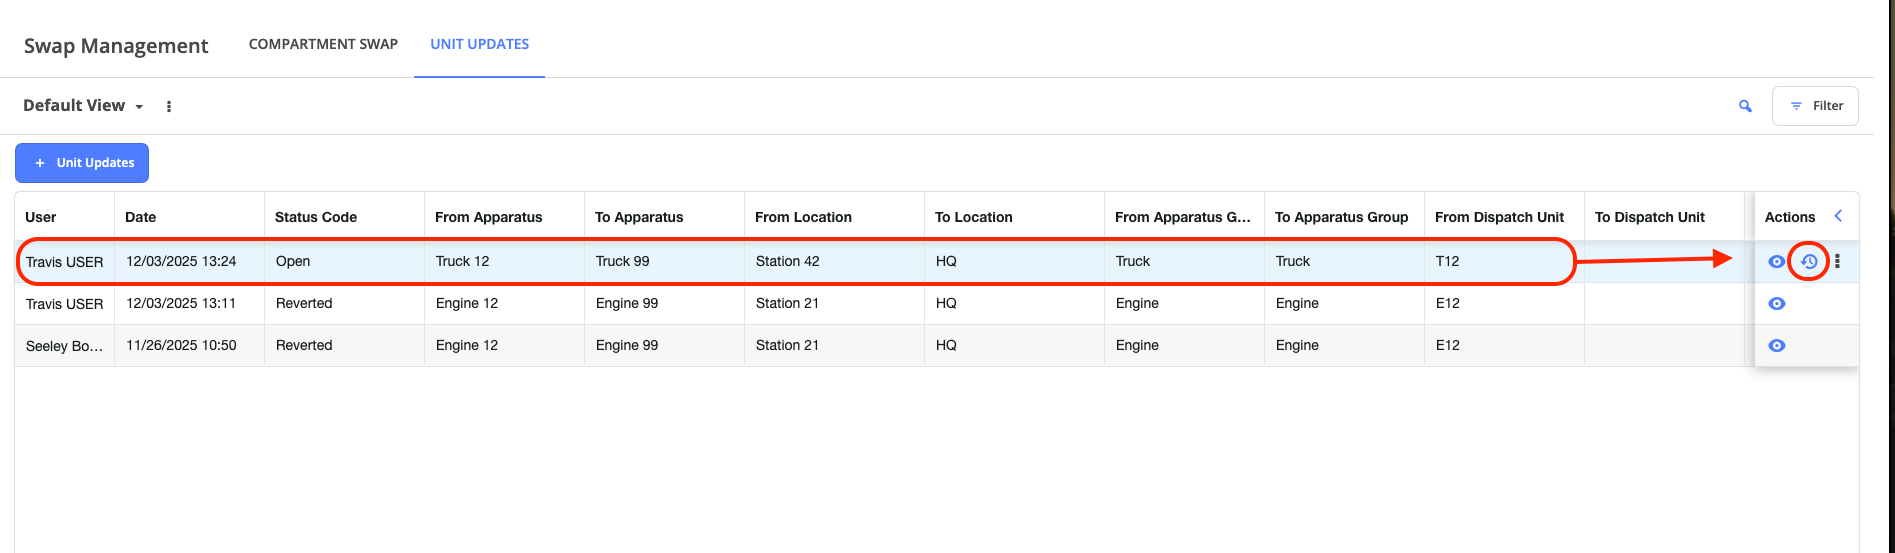This screenshot has height=553, width=1895.
Task: Sort by the Date column header
Action: click(141, 217)
